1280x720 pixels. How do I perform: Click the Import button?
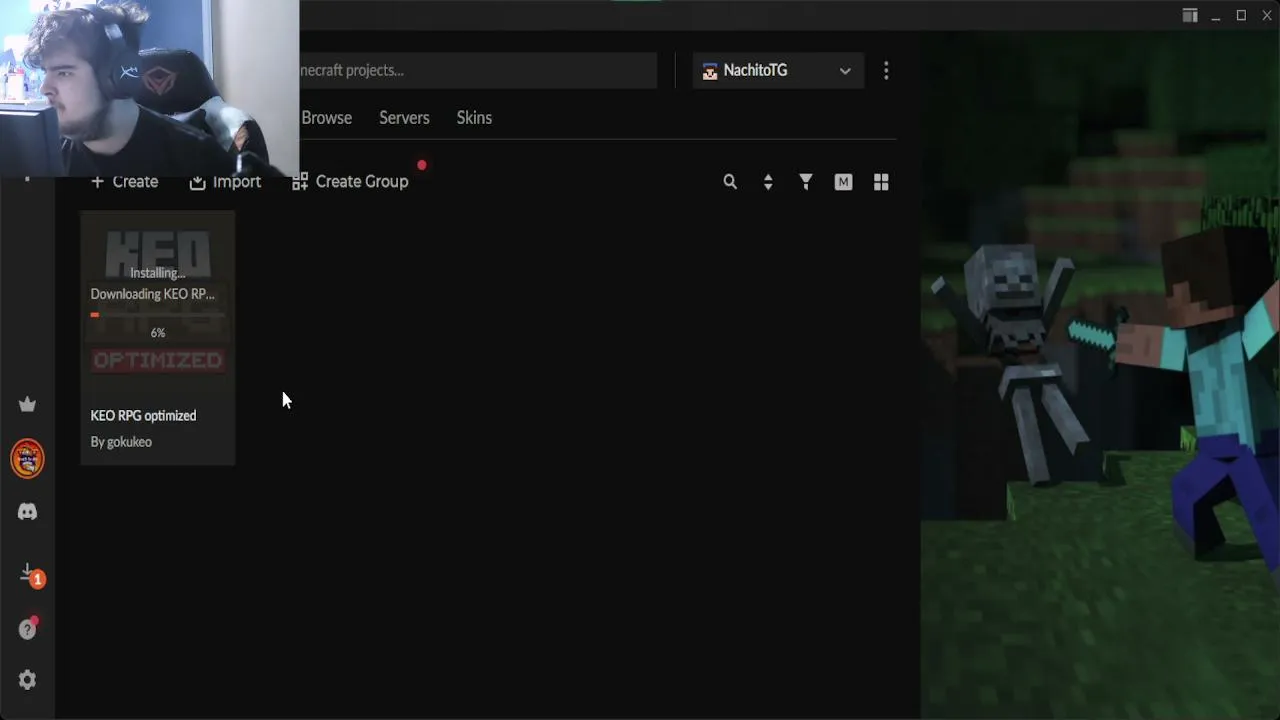225,182
